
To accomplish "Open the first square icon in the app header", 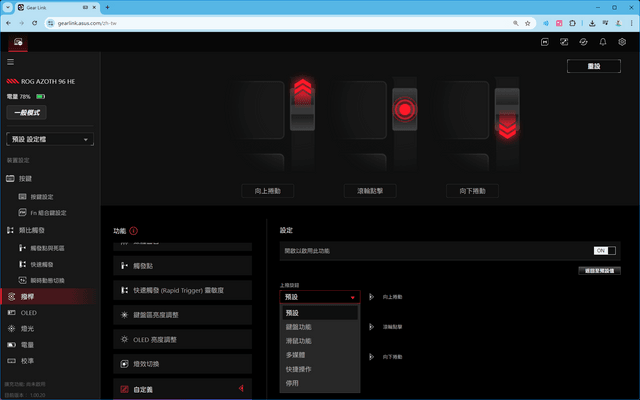I will (x=544, y=42).
